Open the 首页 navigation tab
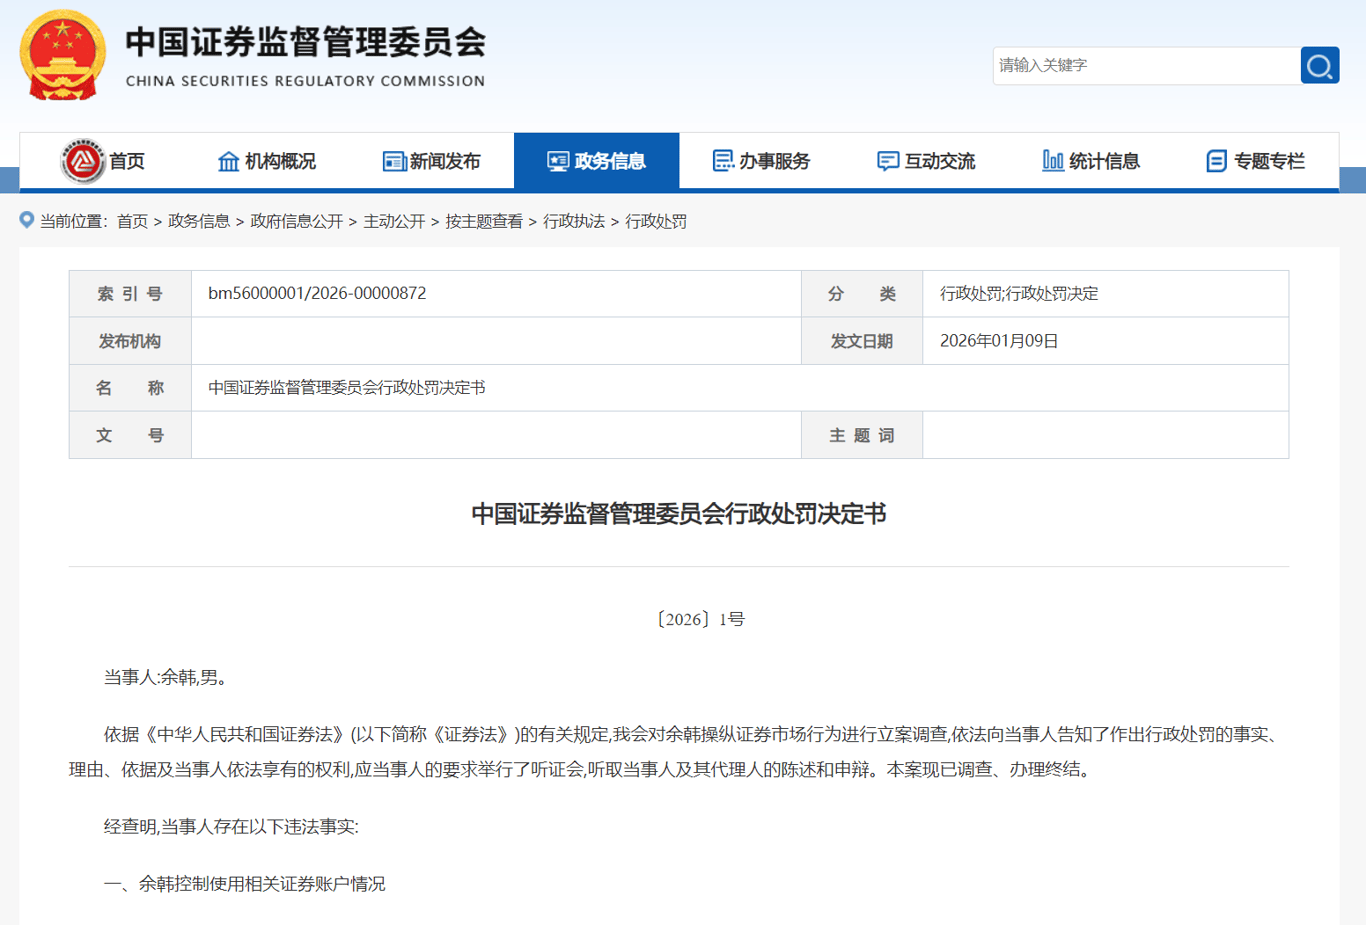1366x925 pixels. [102, 161]
